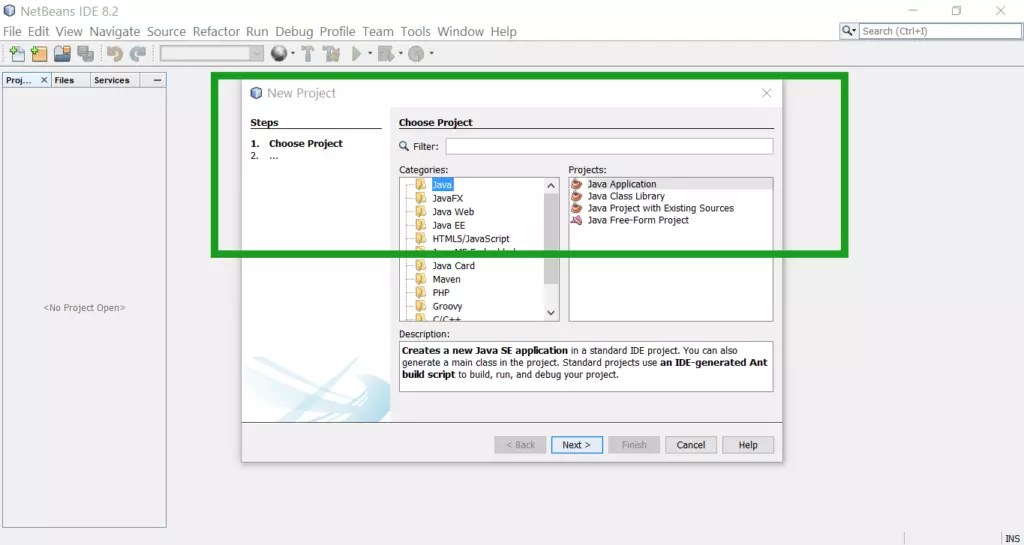Image resolution: width=1024 pixels, height=545 pixels.
Task: Click the folder icon beside Groovy
Action: click(x=421, y=306)
